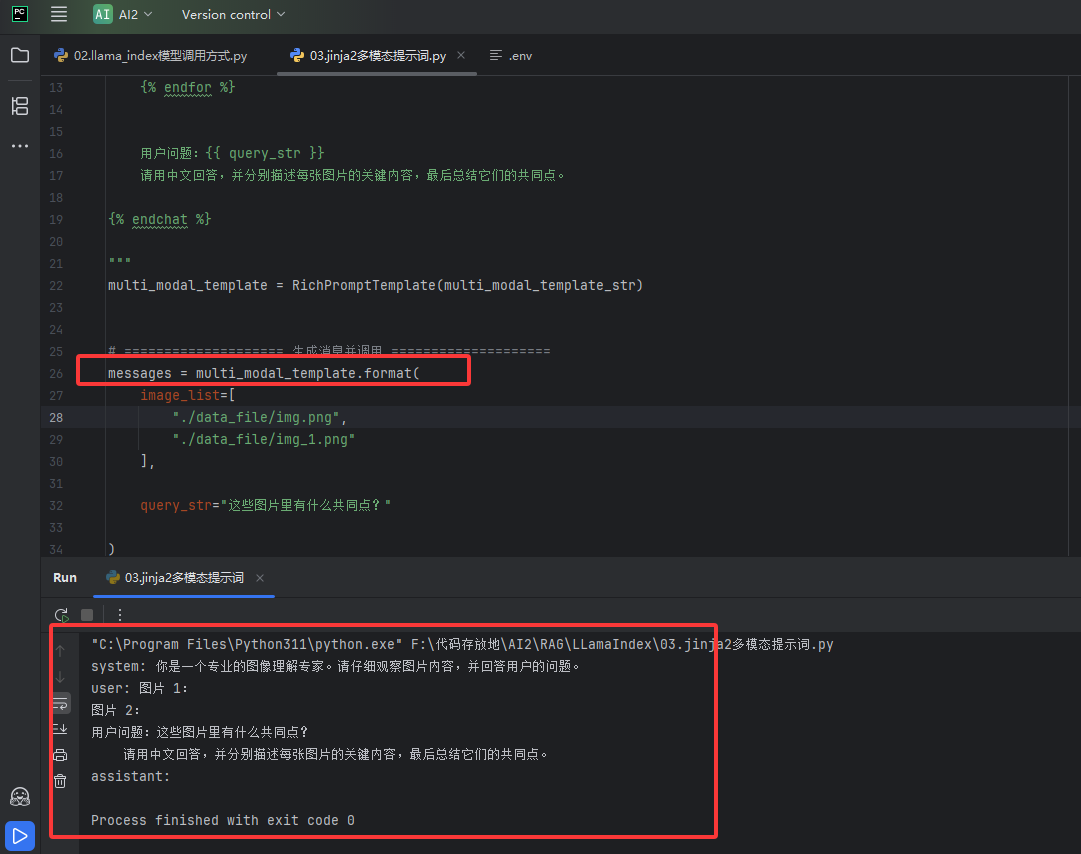Click the endfor tag on line 13

point(188,87)
